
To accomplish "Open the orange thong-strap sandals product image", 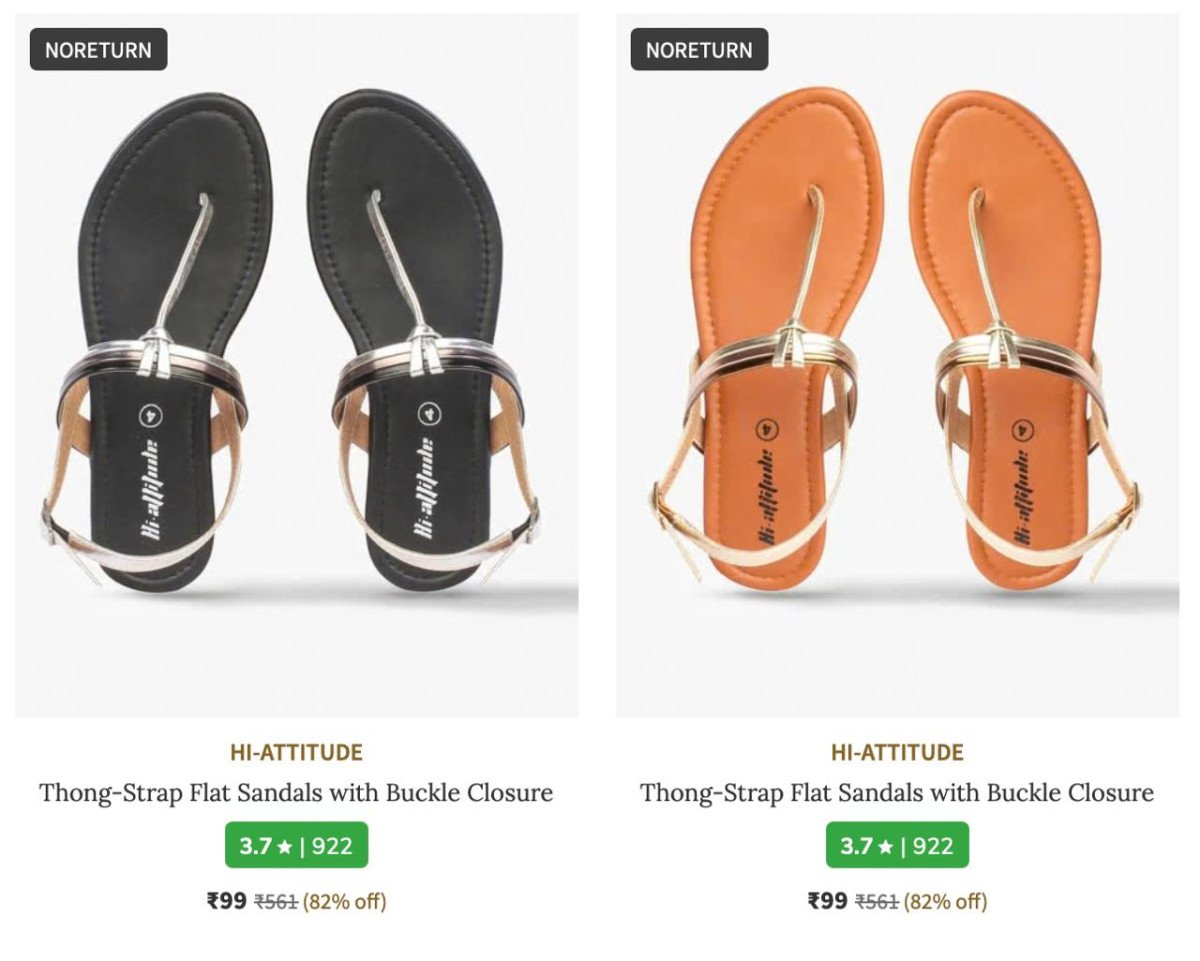I will click(897, 365).
